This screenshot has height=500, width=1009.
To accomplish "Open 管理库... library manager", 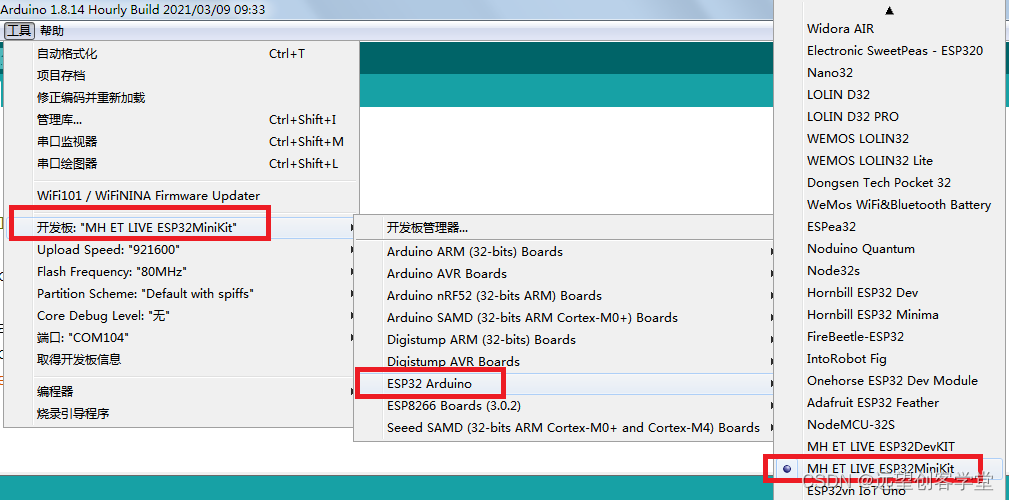I will click(181, 120).
